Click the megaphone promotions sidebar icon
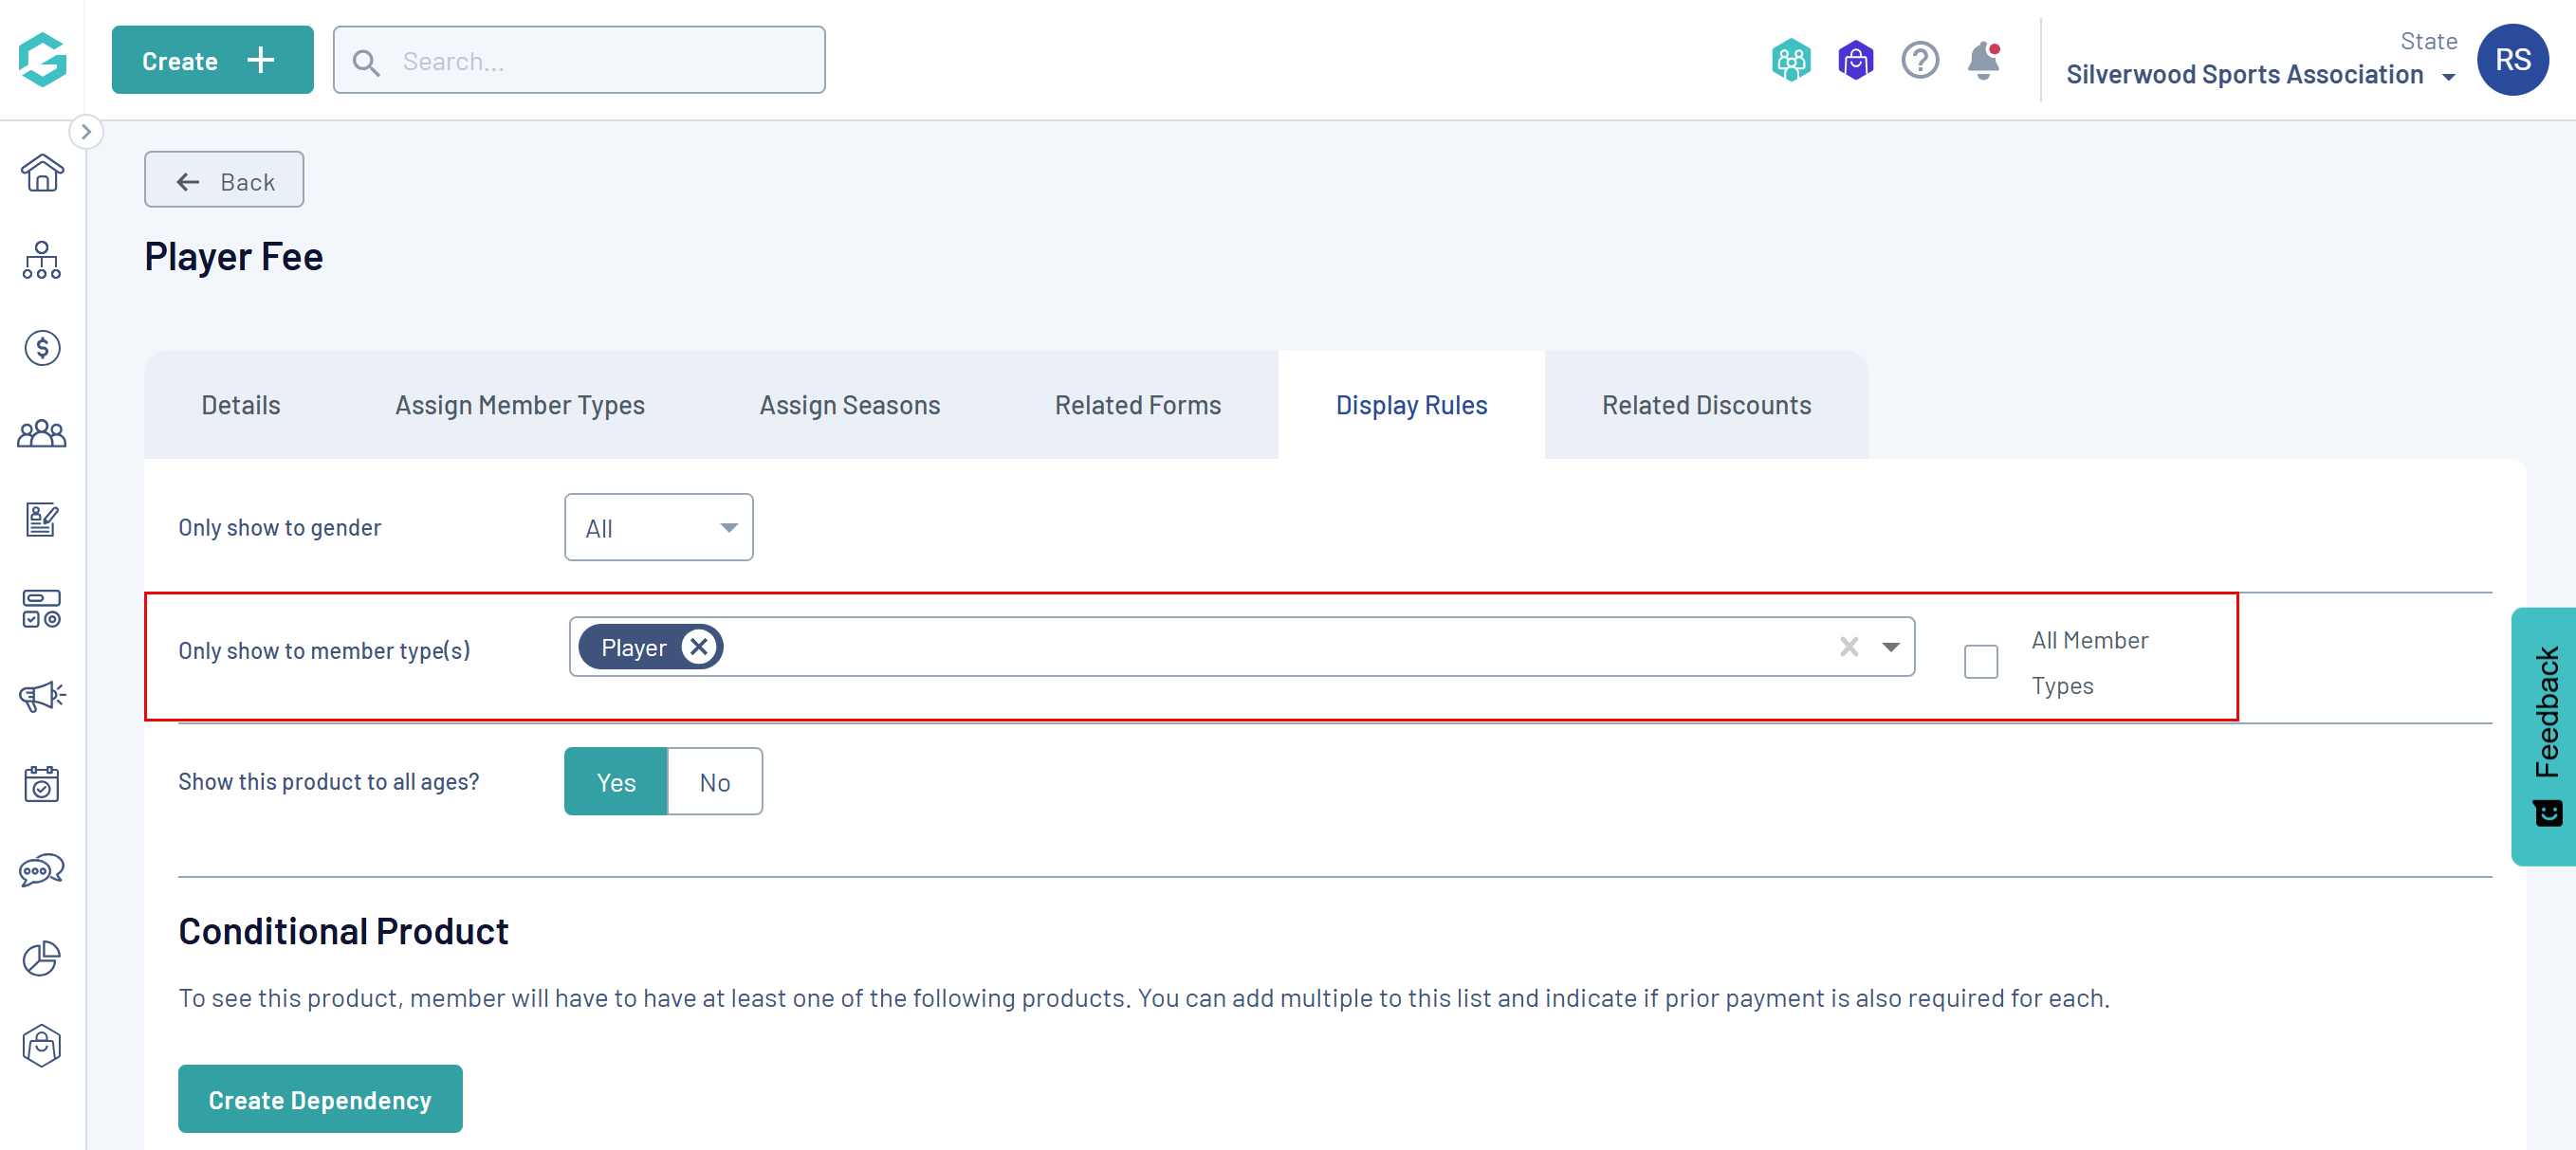The width and height of the screenshot is (2576, 1150). 42,695
